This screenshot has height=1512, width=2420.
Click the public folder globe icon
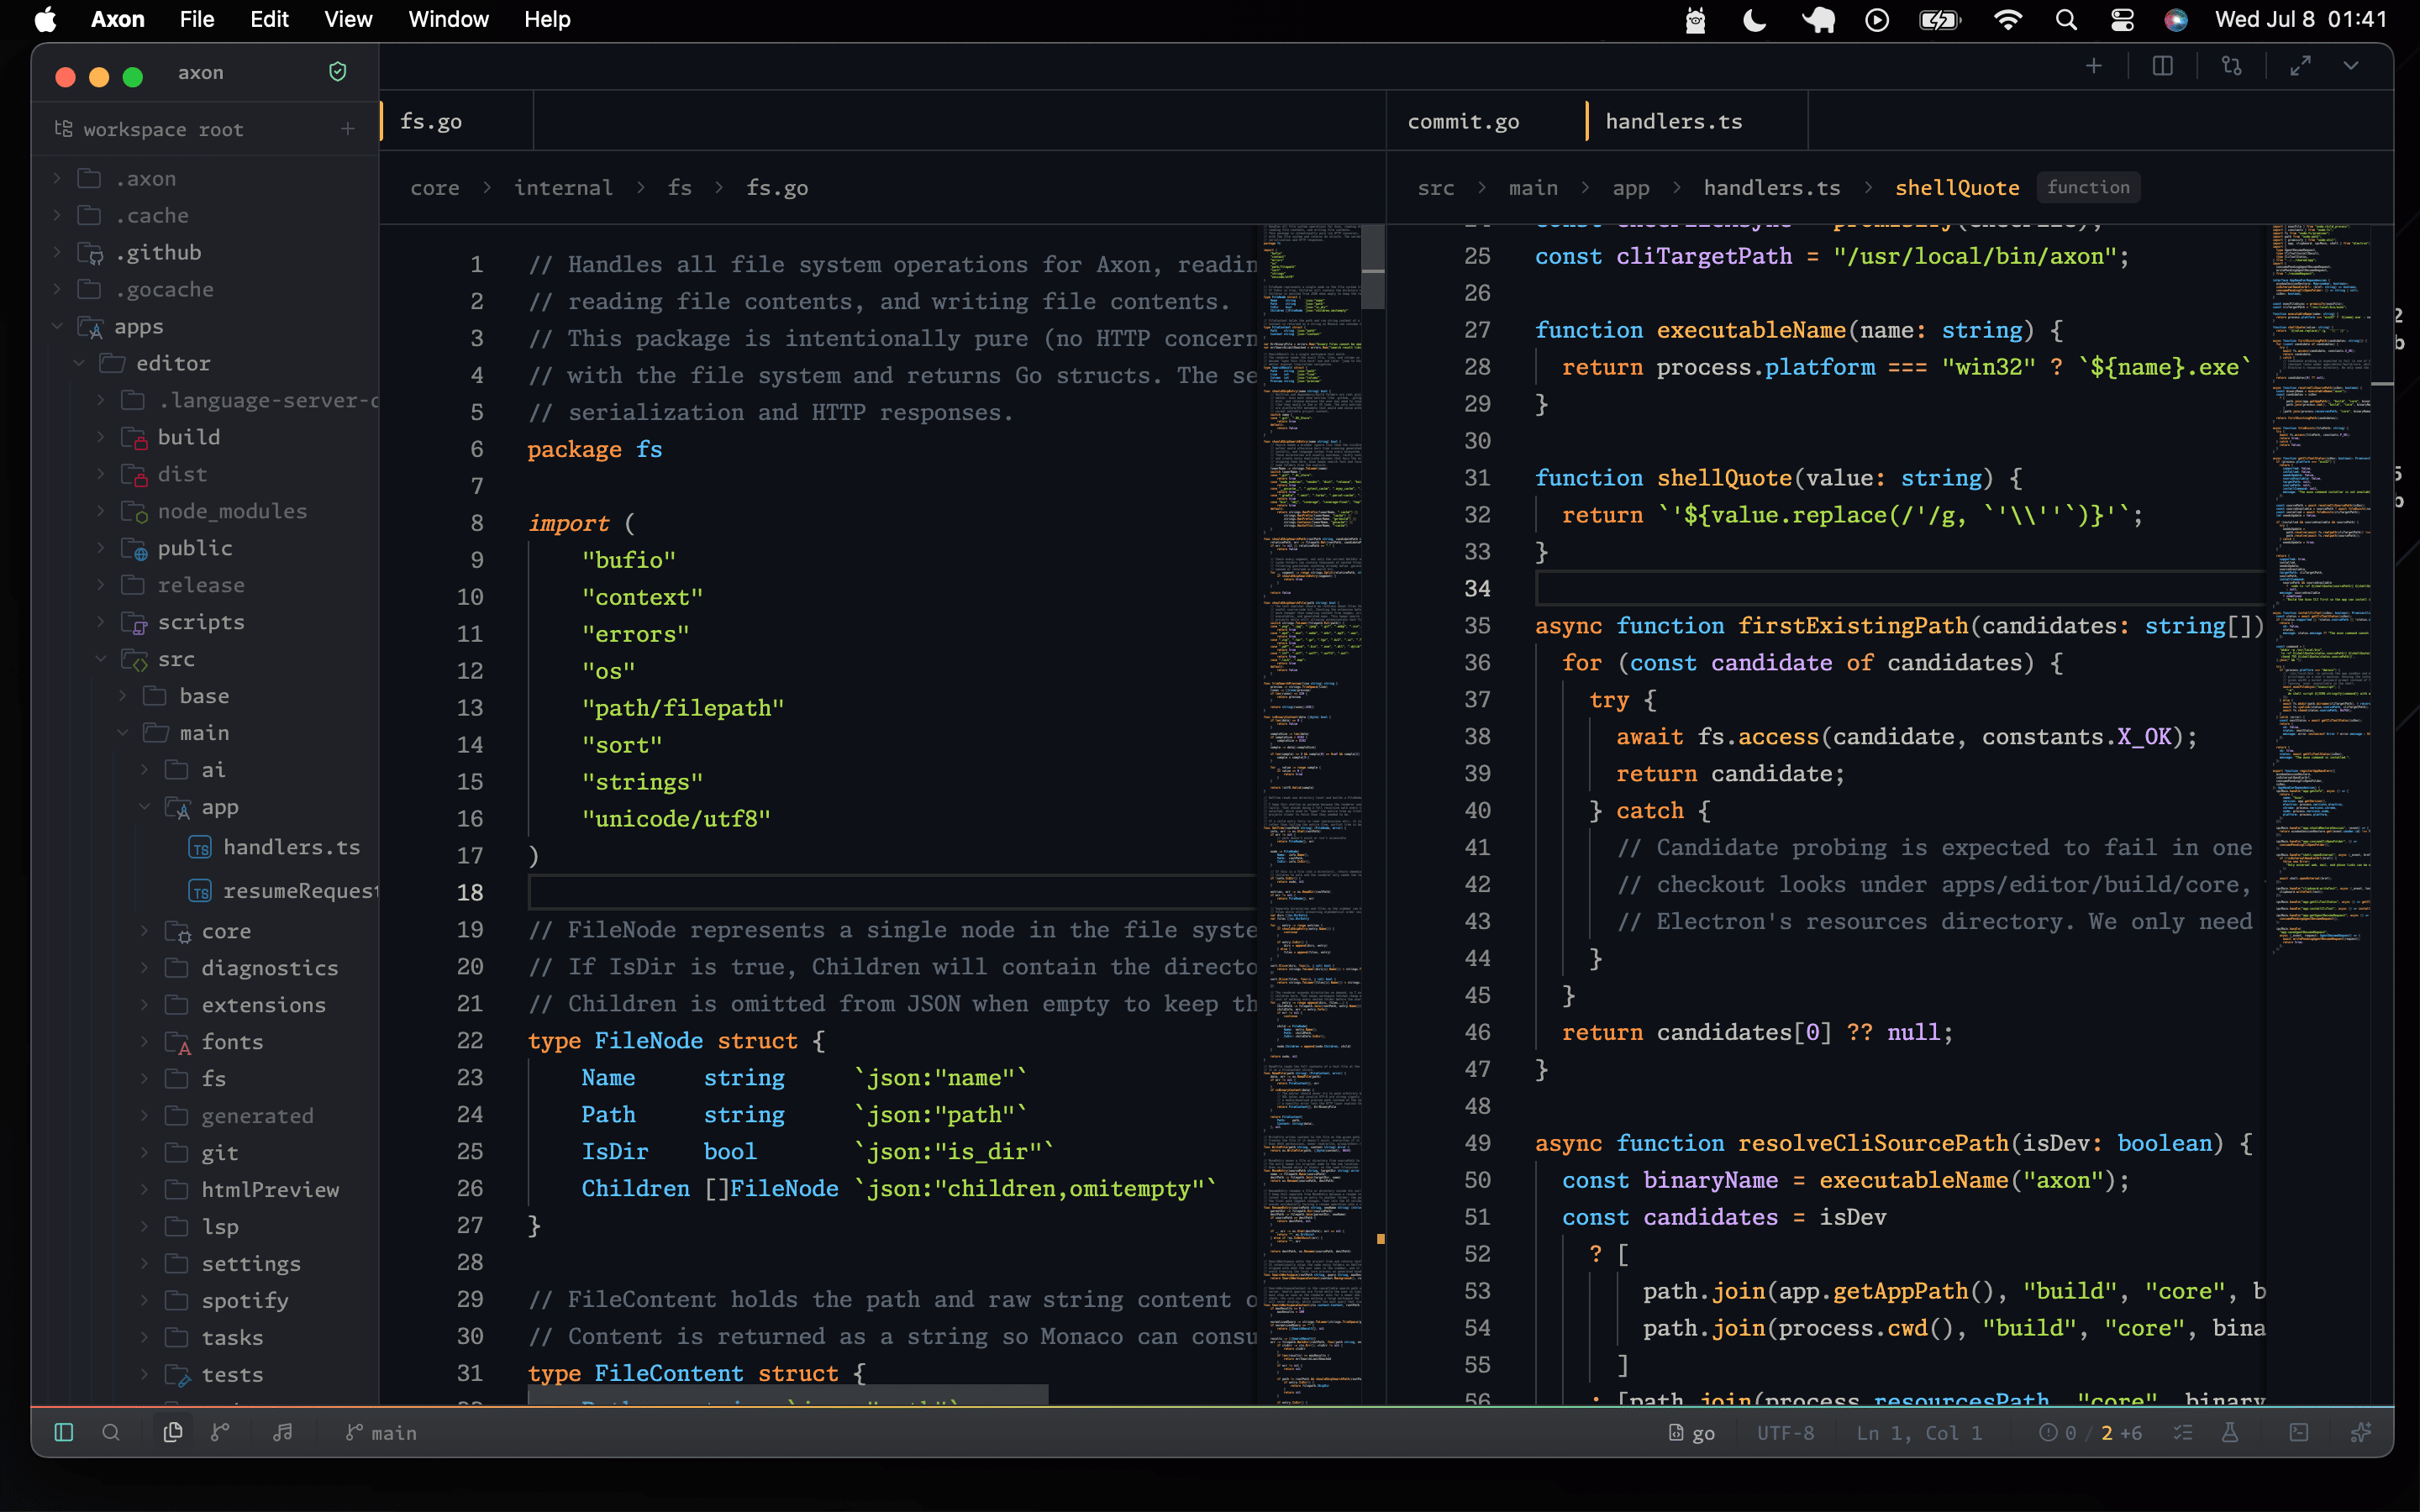pyautogui.click(x=134, y=548)
